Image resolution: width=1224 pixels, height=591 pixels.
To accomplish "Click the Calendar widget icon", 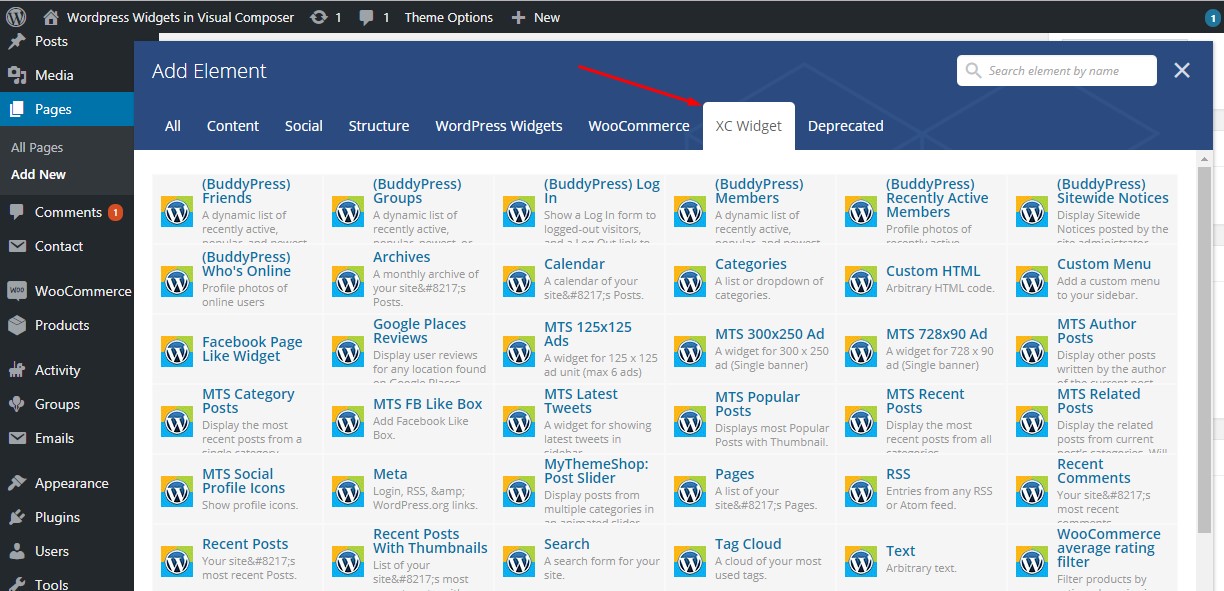I will (x=519, y=281).
